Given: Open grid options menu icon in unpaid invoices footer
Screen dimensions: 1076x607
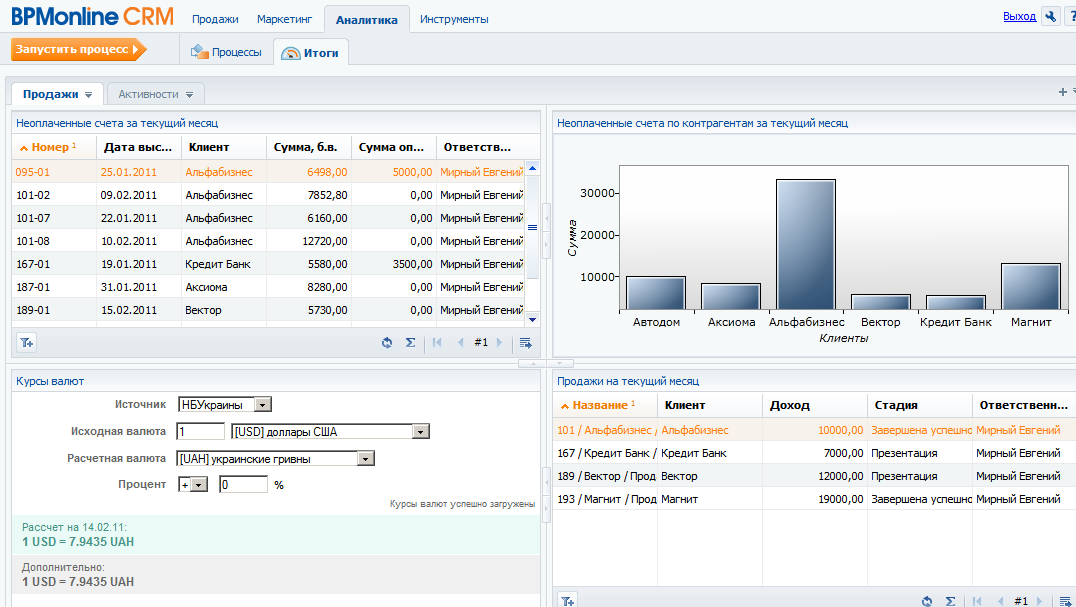Looking at the screenshot, I should click(x=525, y=343).
